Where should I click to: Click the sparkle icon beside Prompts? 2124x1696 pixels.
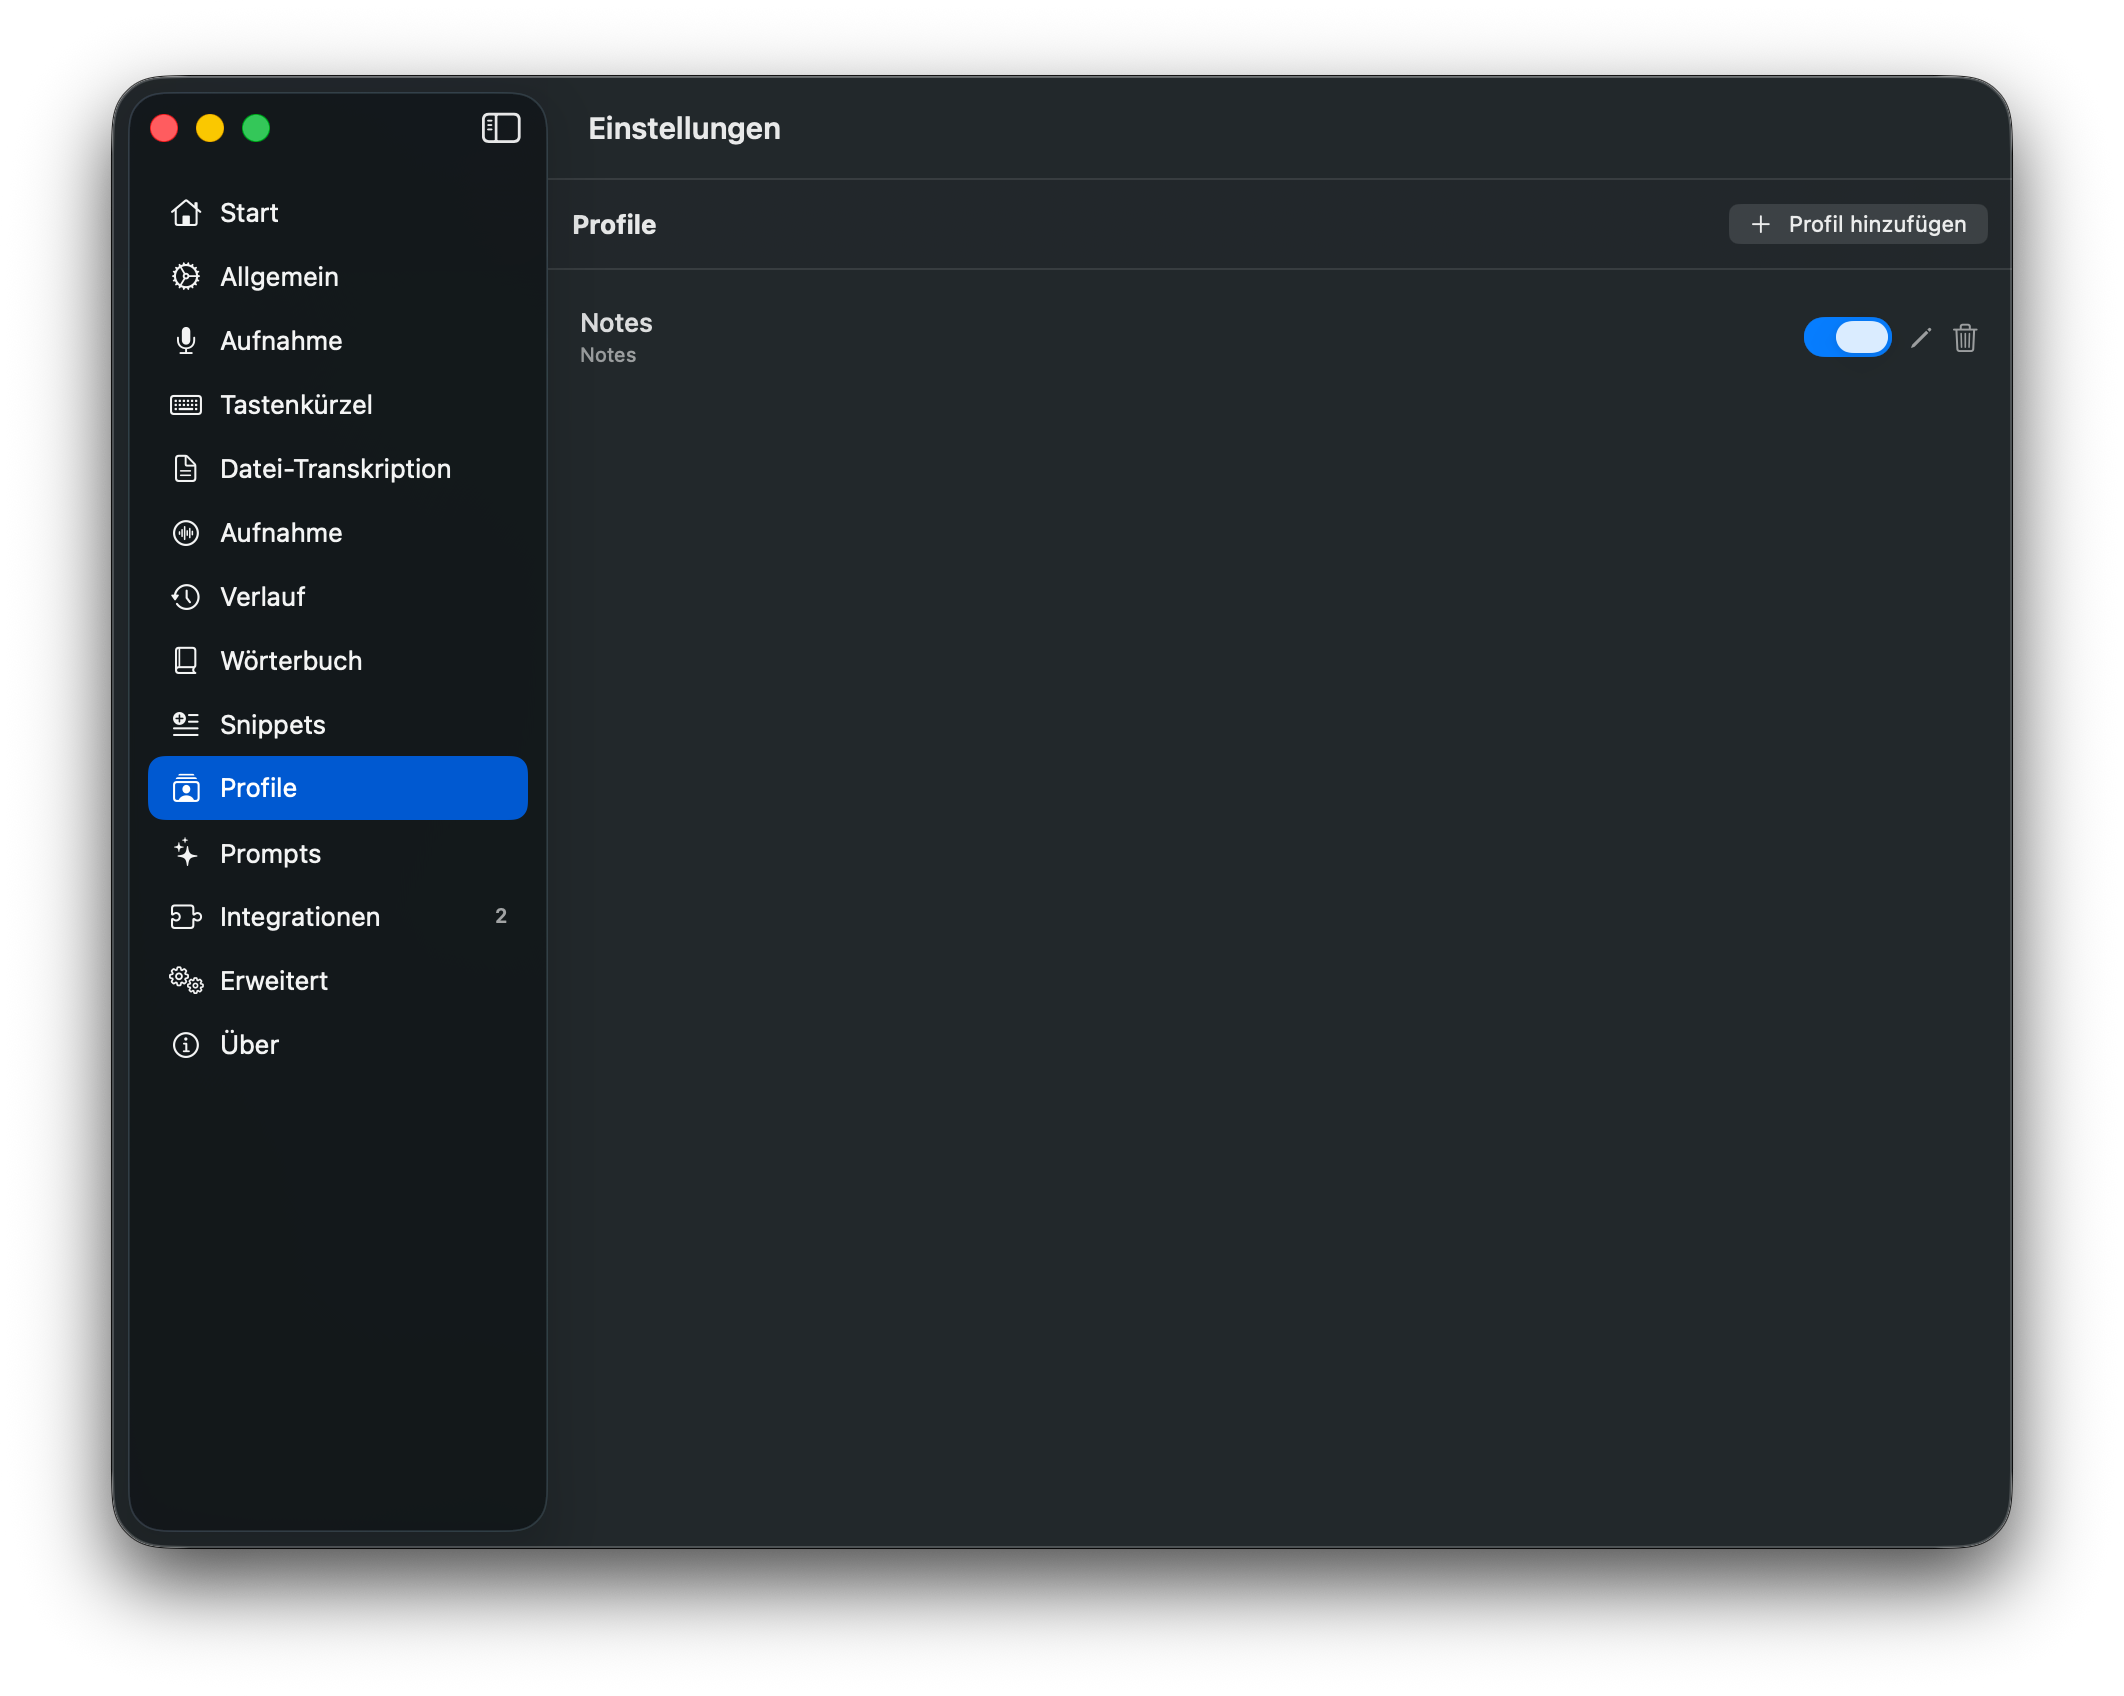[186, 853]
